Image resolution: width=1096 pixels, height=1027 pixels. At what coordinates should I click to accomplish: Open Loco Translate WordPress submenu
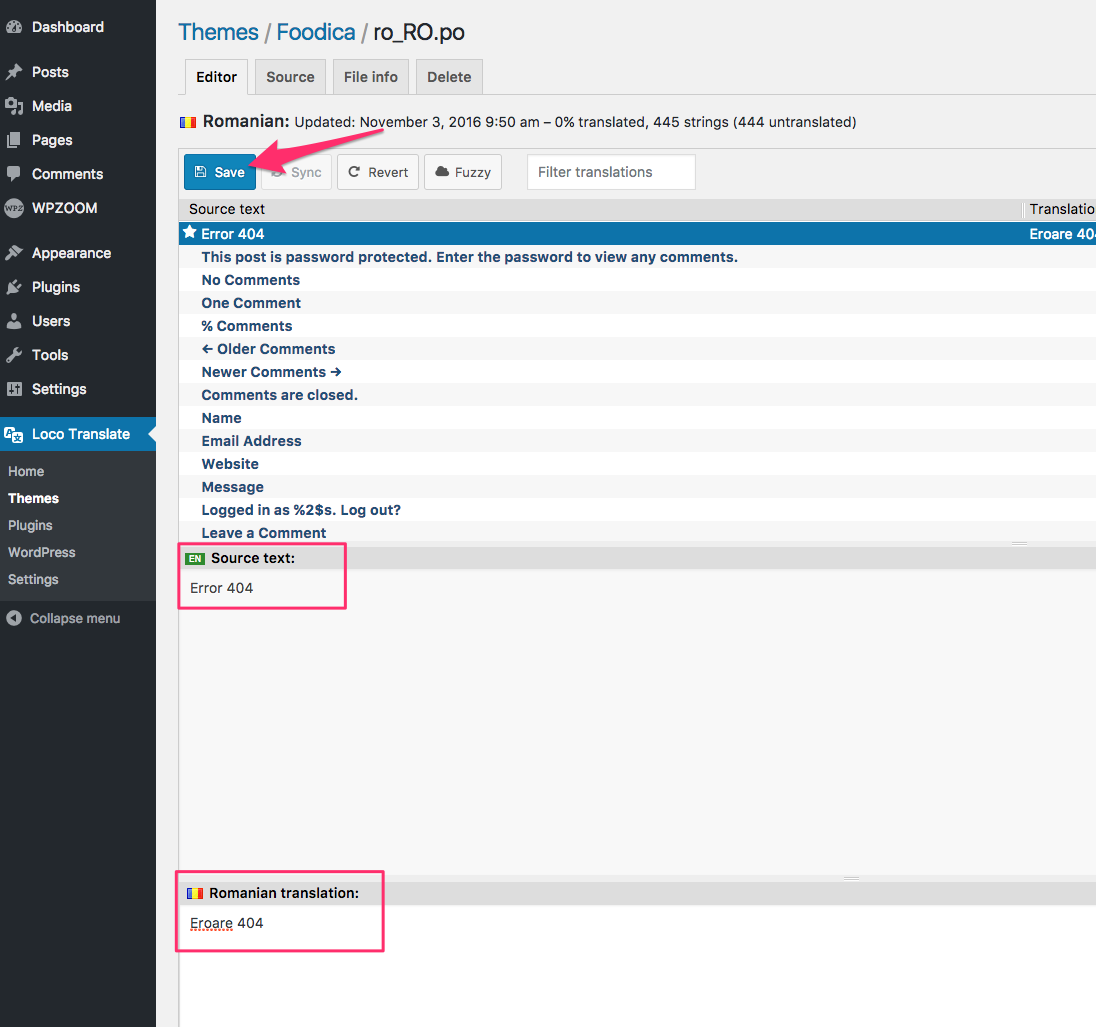coord(41,552)
